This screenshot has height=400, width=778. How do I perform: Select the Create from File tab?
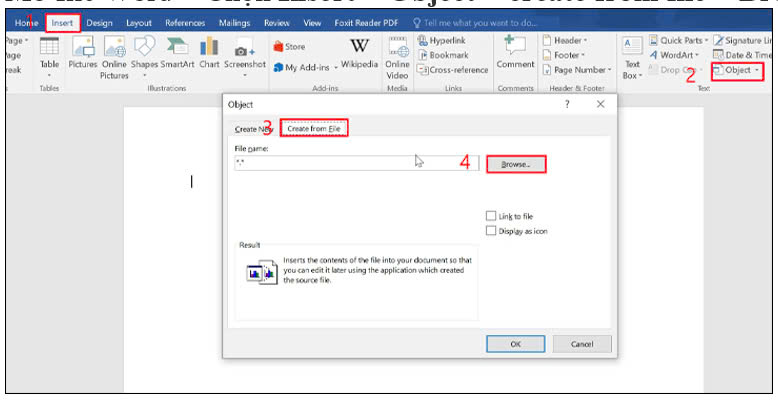point(314,129)
